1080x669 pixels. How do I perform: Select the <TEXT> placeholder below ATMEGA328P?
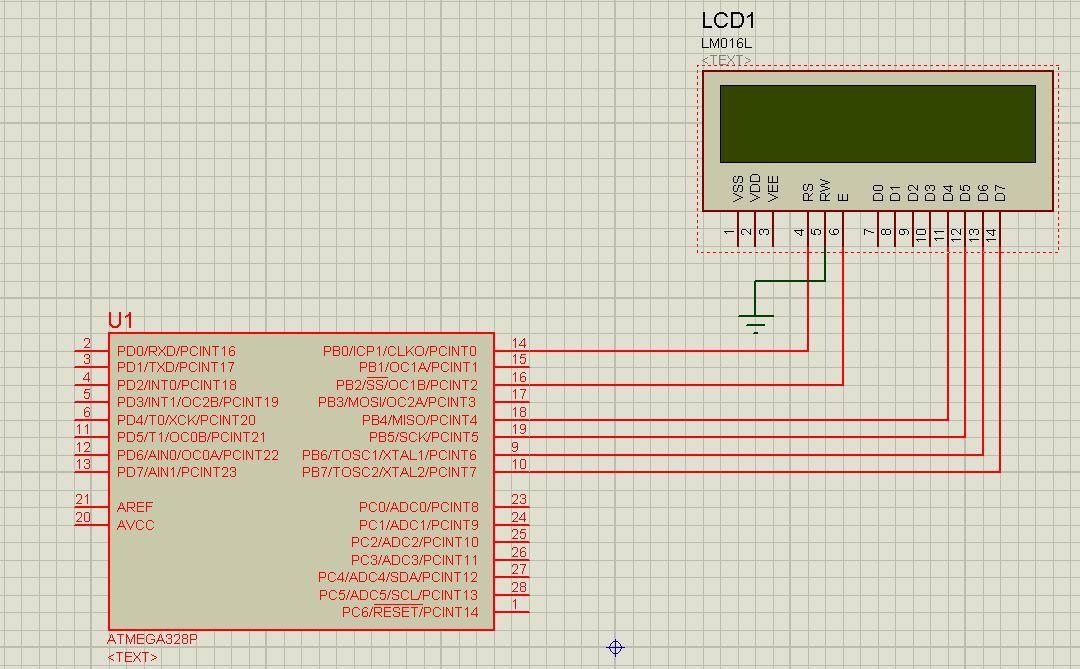(132, 657)
